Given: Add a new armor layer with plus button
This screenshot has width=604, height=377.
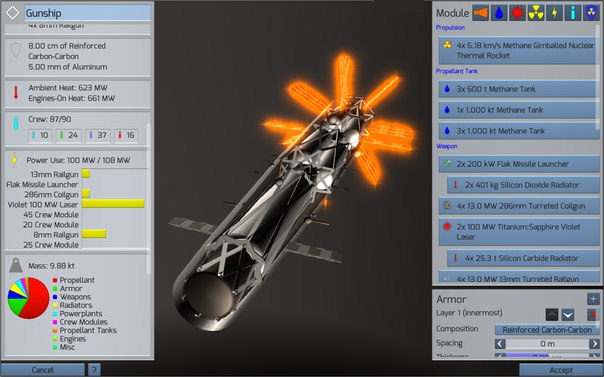Looking at the screenshot, I should pos(593,298).
